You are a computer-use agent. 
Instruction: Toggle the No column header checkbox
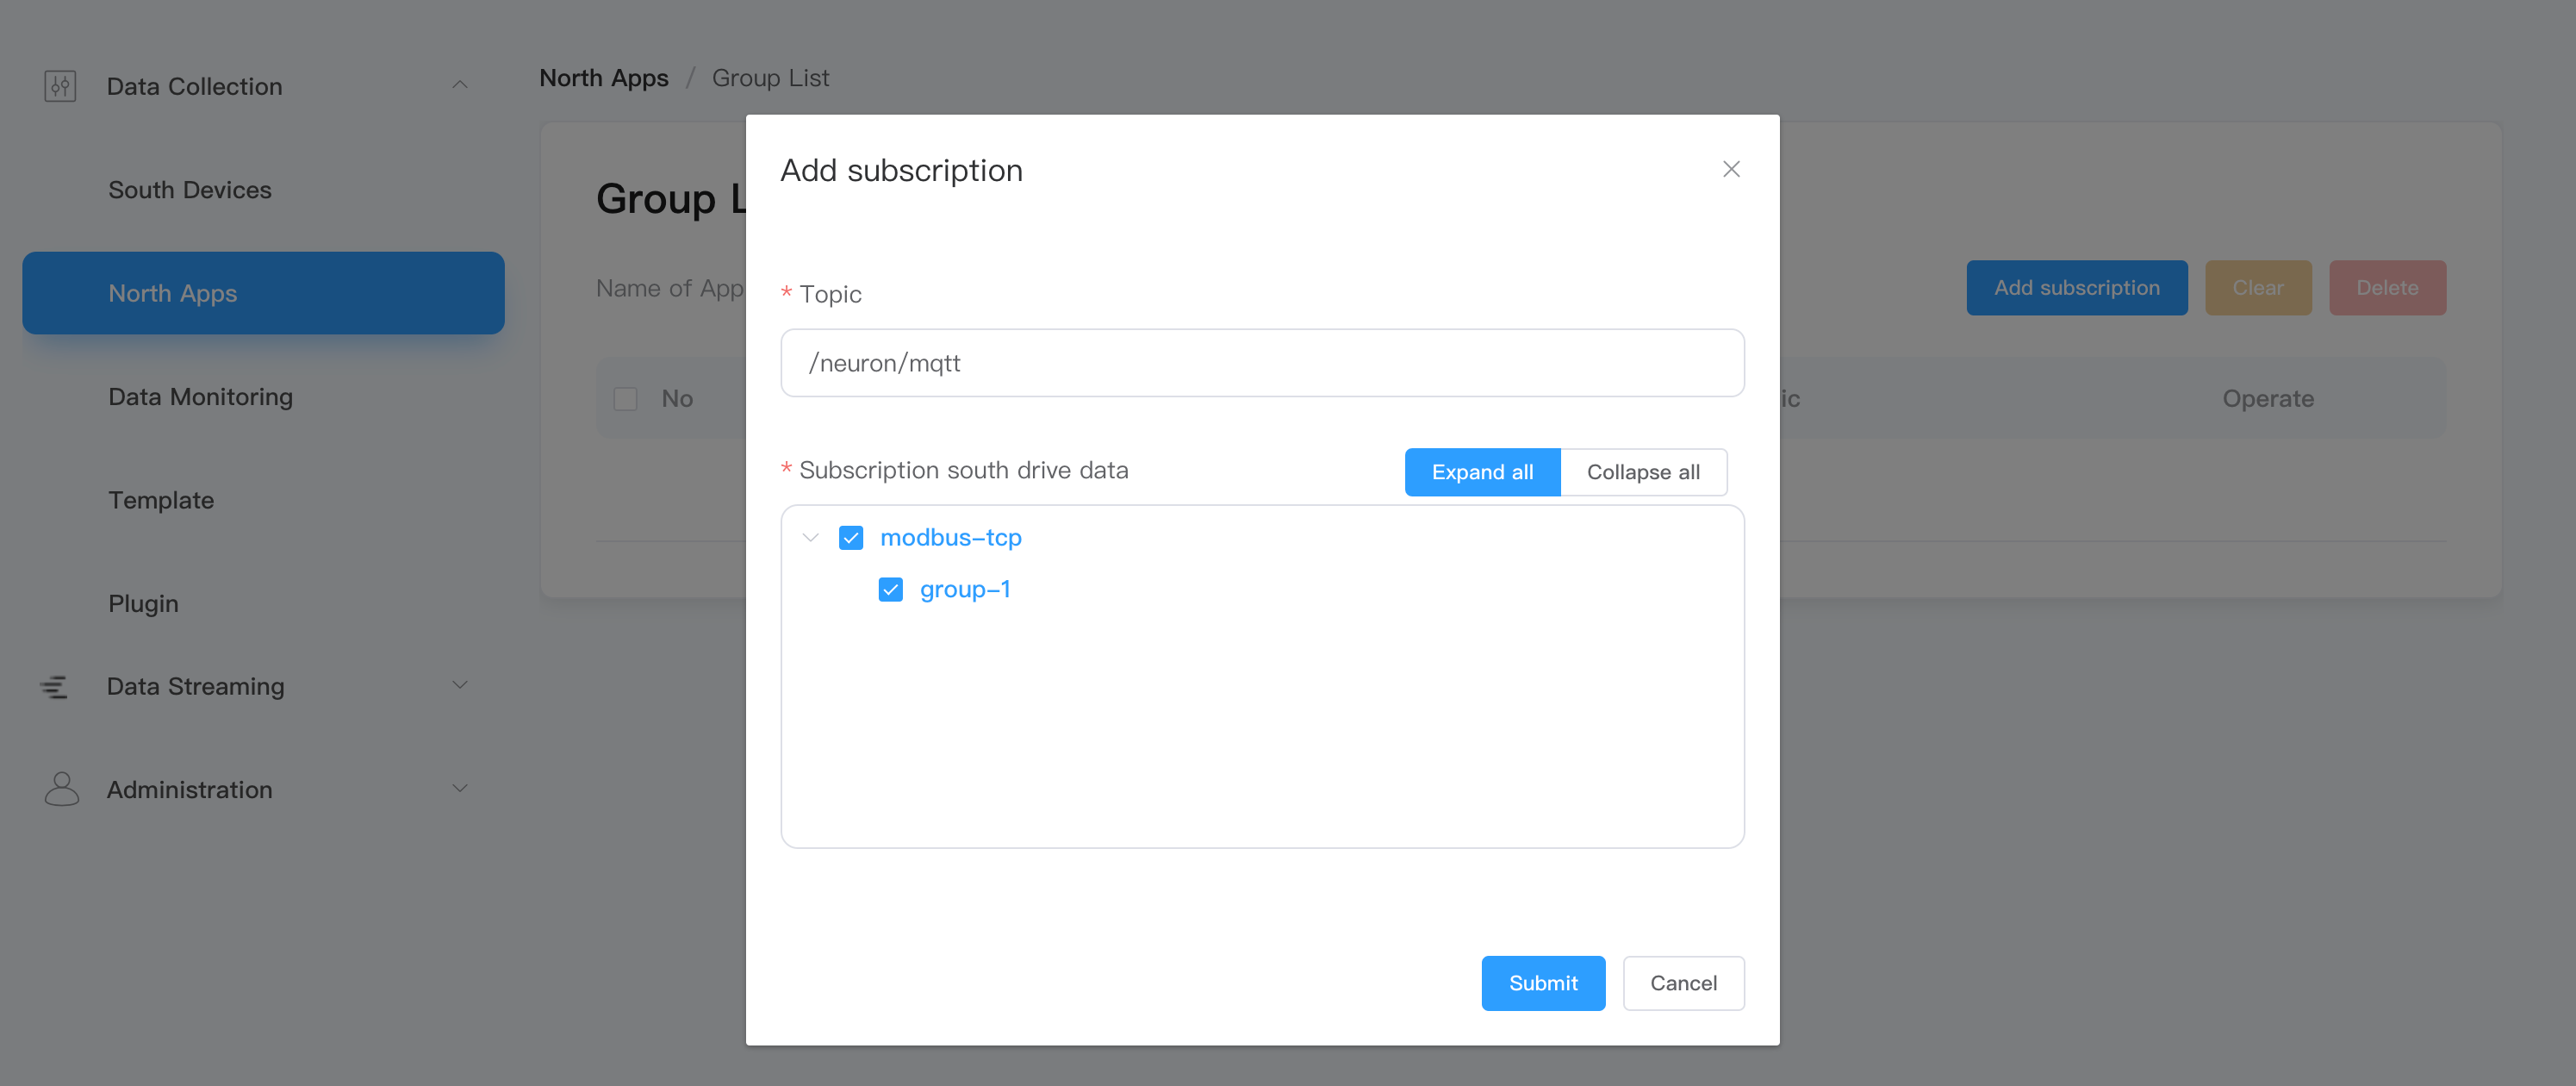click(x=625, y=399)
